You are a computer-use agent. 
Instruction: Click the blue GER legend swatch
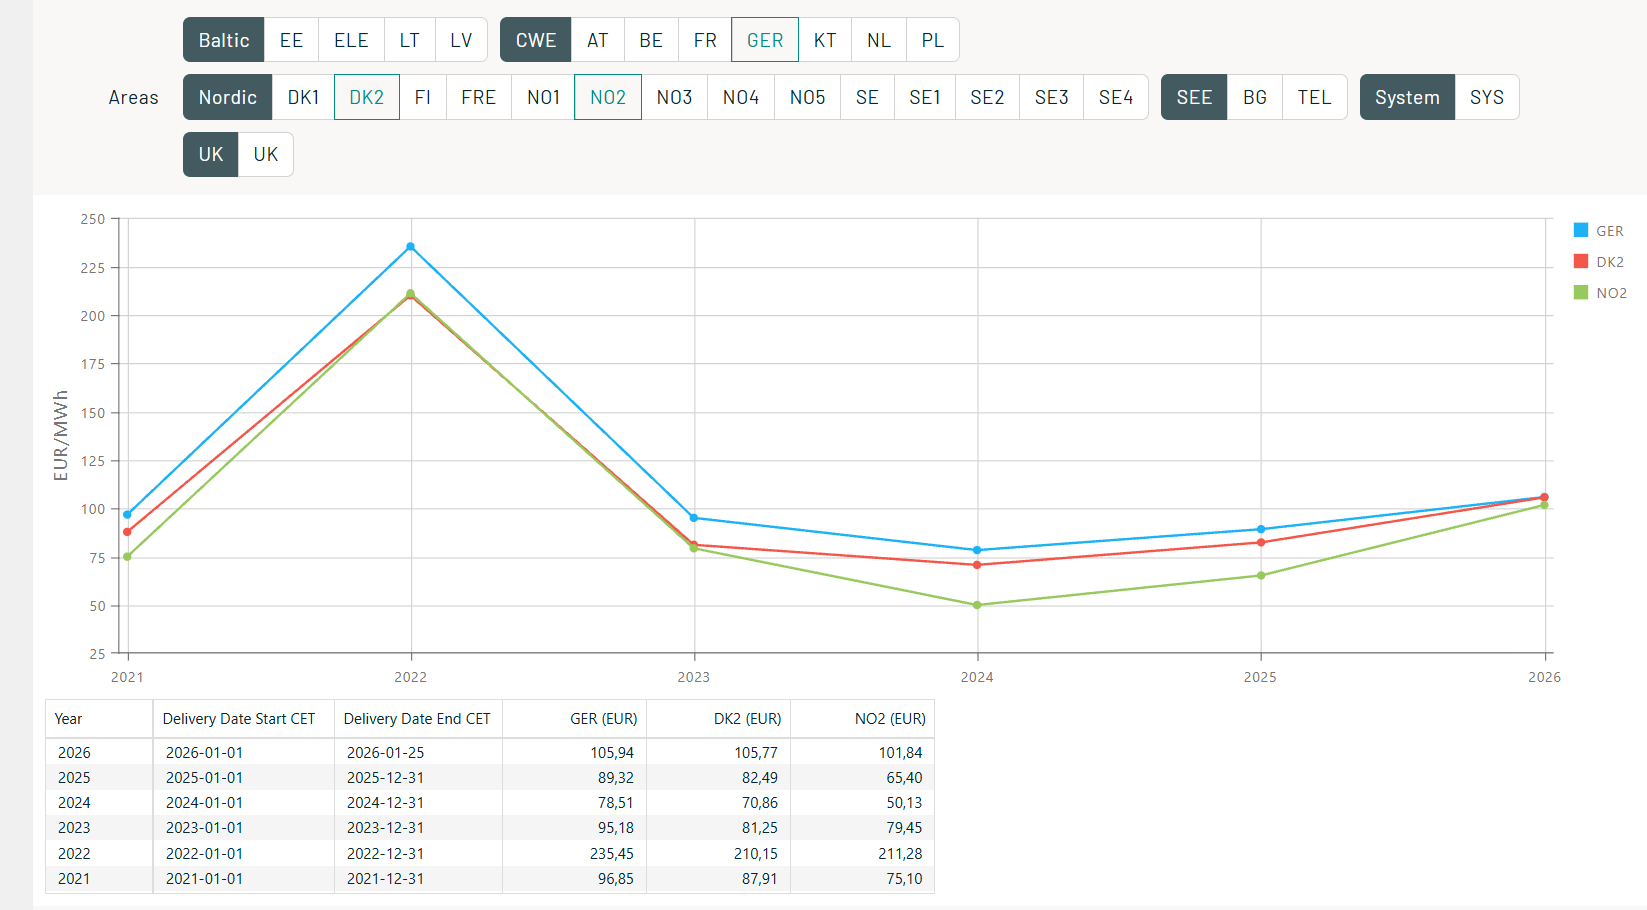[x=1581, y=230]
